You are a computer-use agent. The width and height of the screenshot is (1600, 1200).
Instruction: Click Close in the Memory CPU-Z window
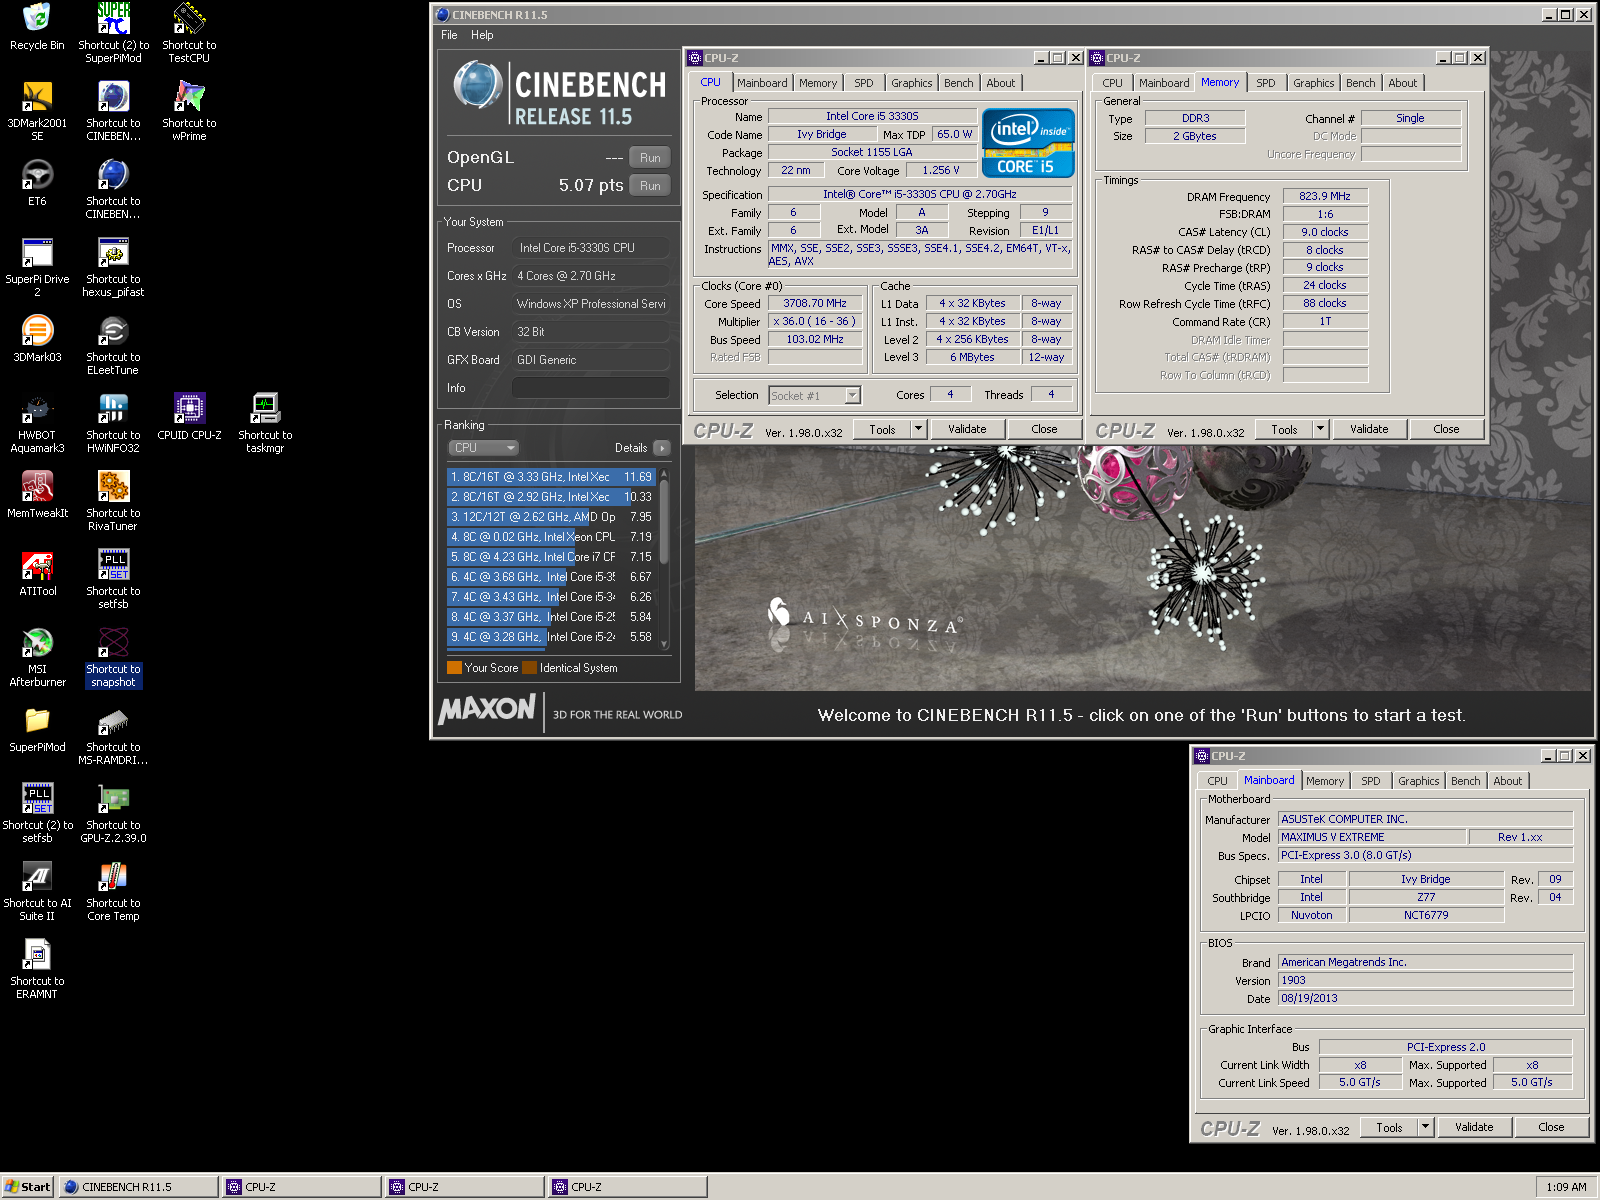[1446, 429]
